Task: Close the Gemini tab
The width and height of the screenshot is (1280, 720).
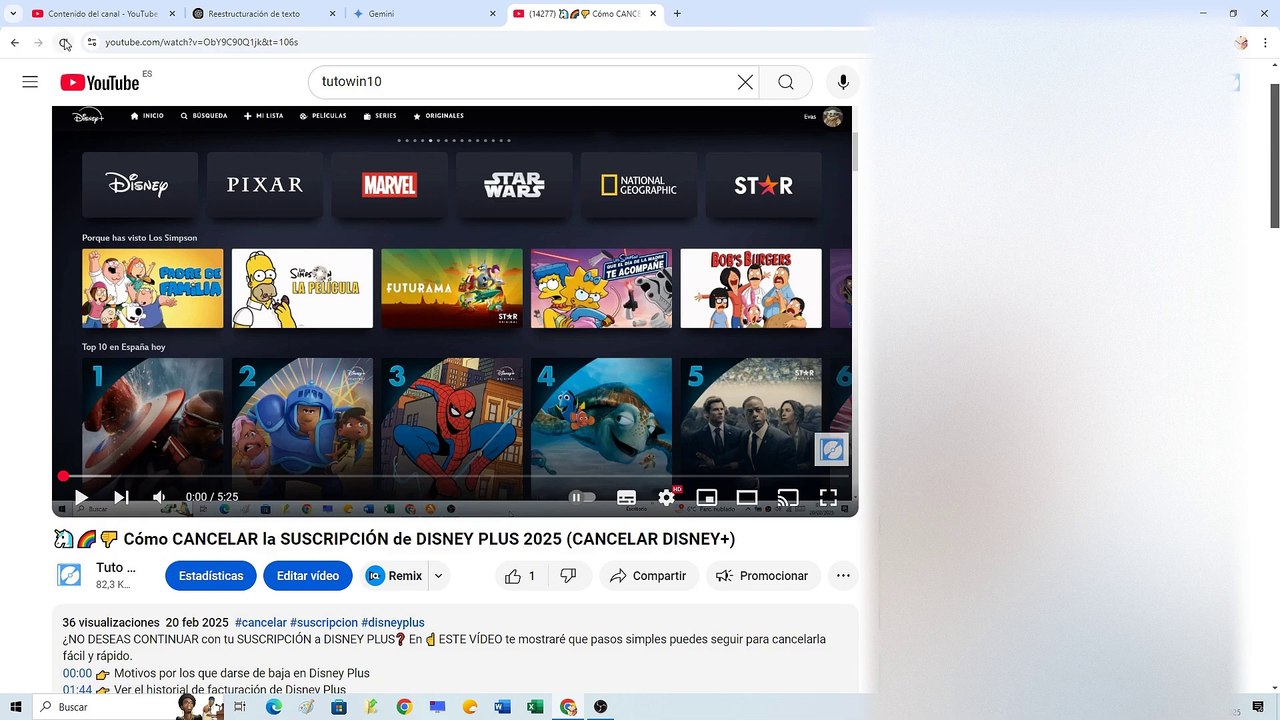Action: pos(492,14)
